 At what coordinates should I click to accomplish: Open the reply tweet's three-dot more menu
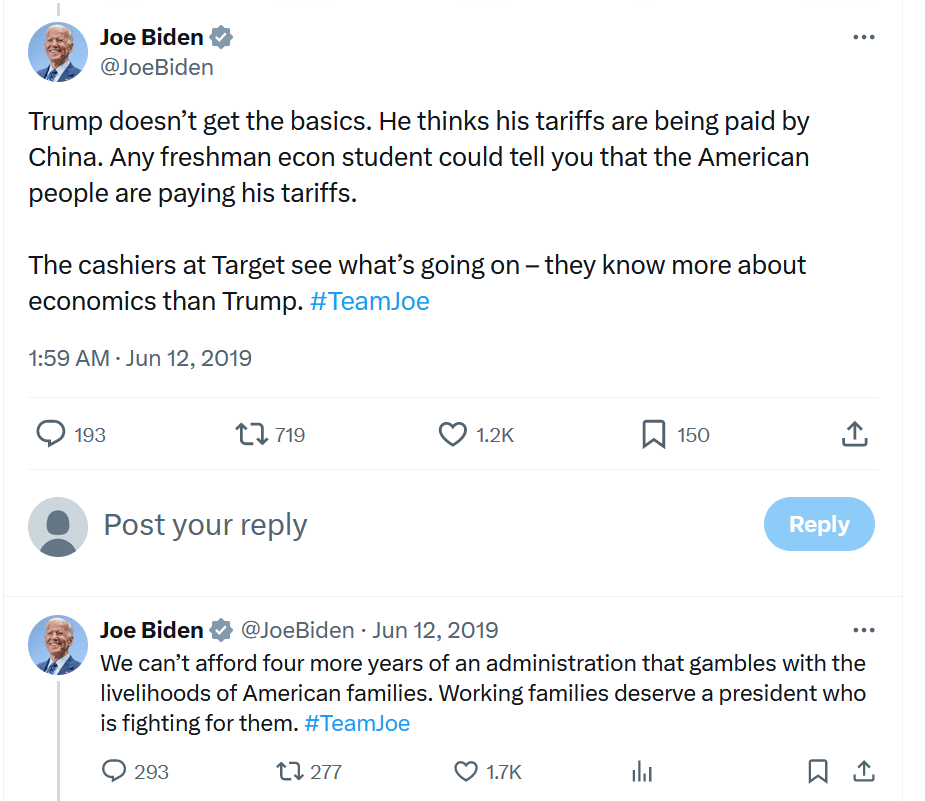(x=863, y=630)
